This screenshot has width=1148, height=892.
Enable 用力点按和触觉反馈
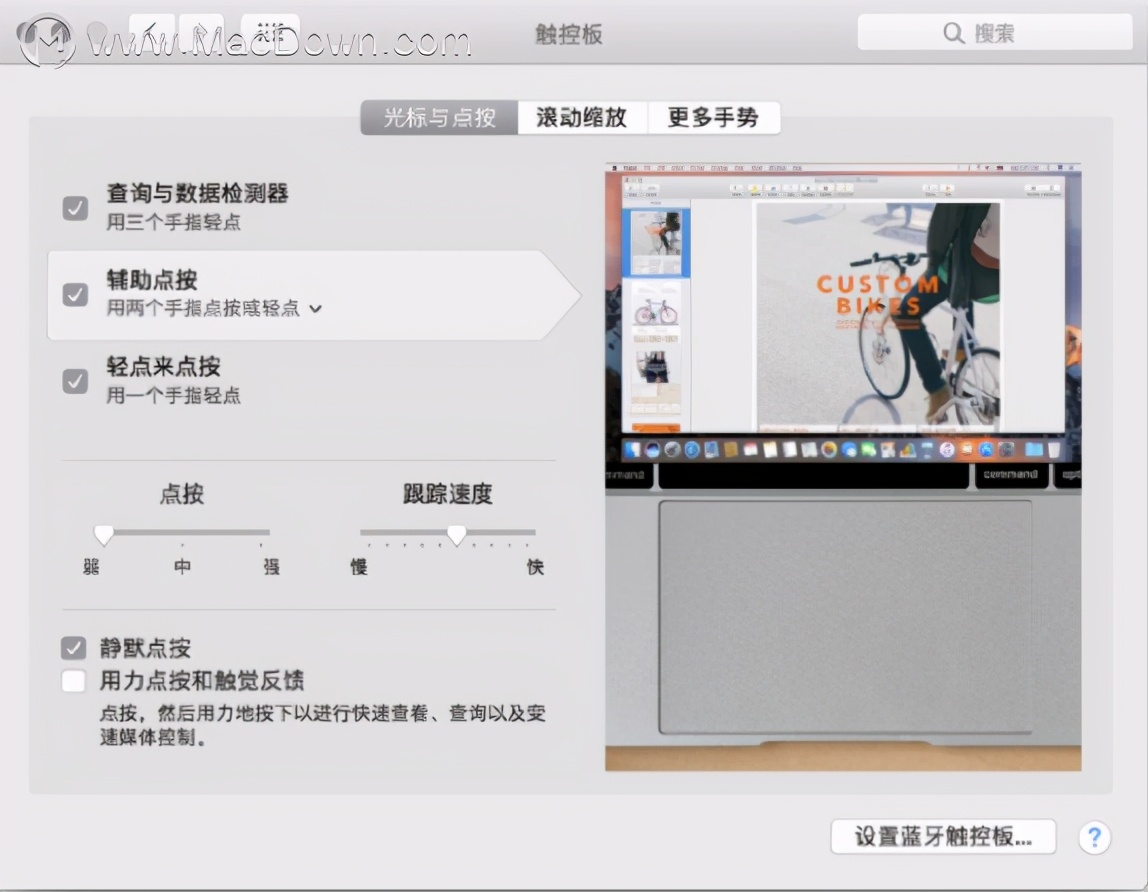(74, 680)
